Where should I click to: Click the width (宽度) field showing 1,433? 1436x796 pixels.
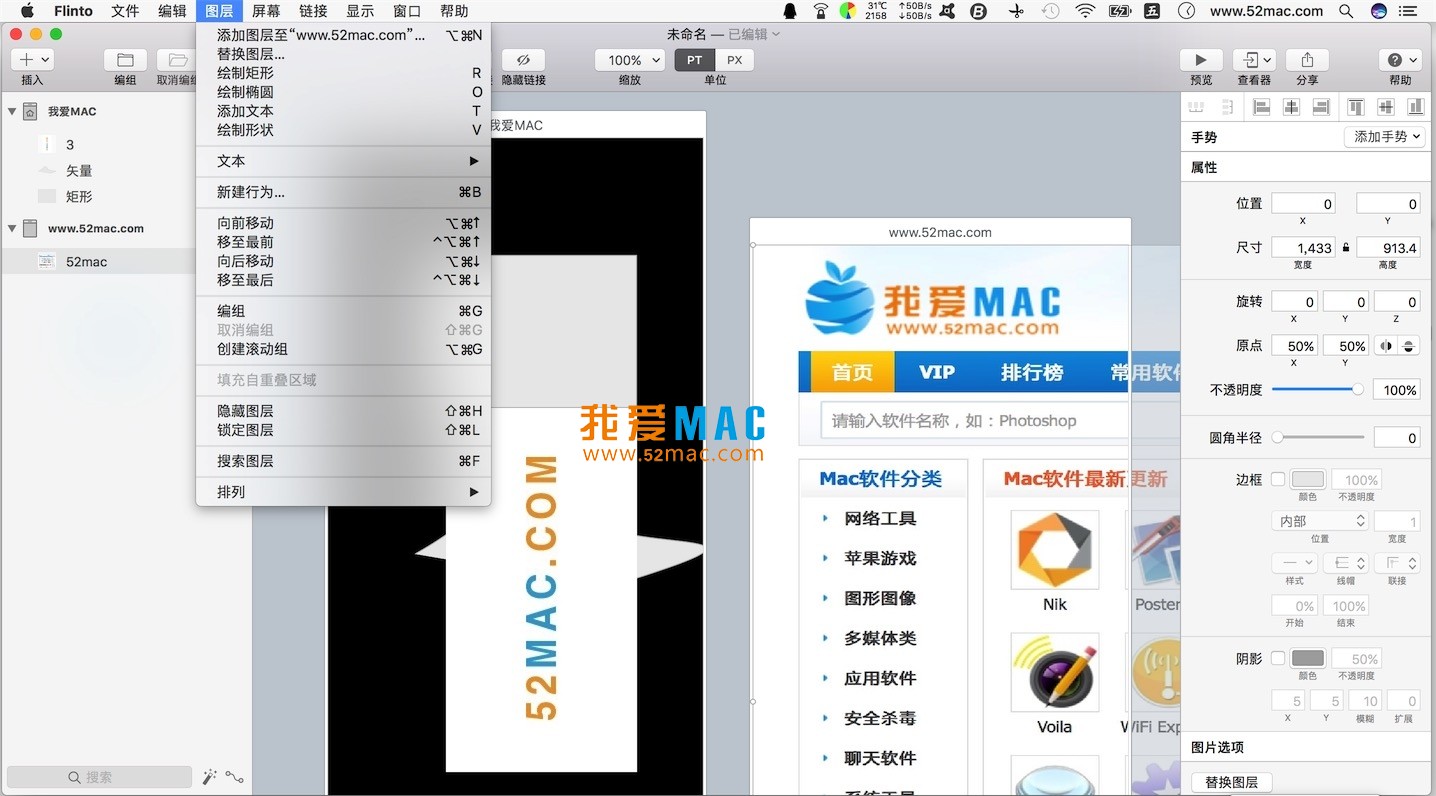[1303, 247]
